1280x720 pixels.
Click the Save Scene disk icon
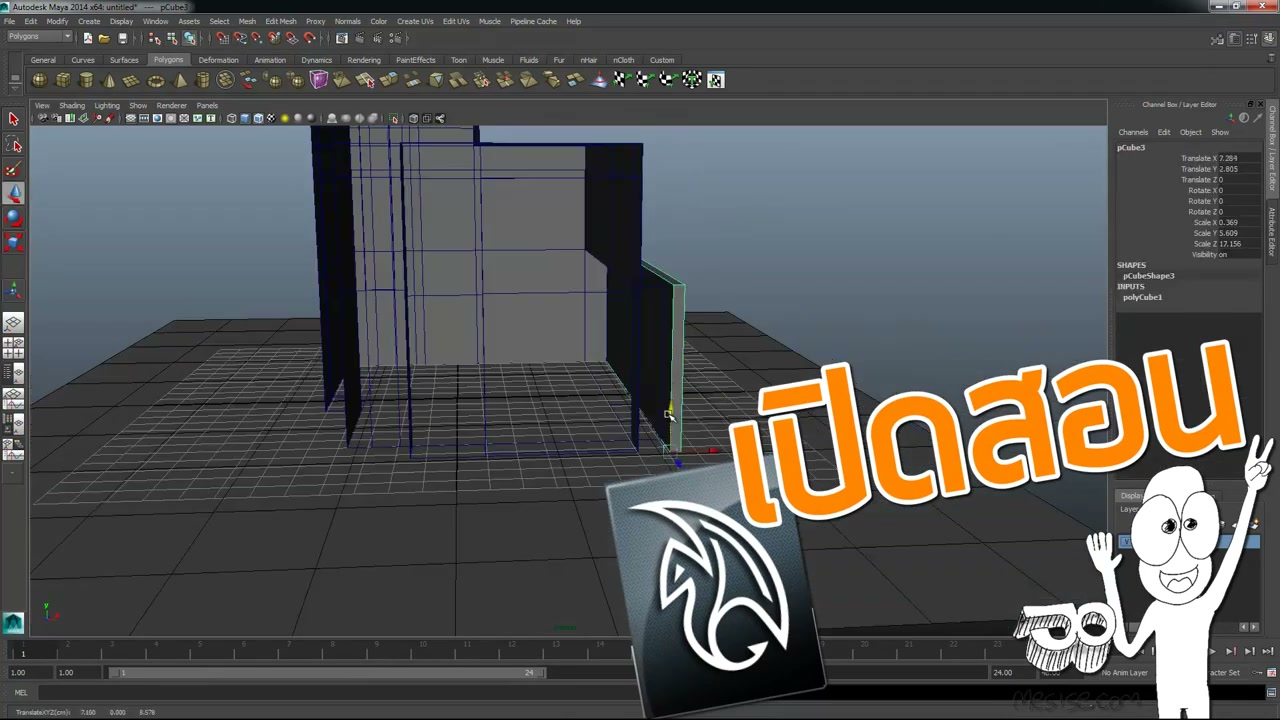(122, 38)
